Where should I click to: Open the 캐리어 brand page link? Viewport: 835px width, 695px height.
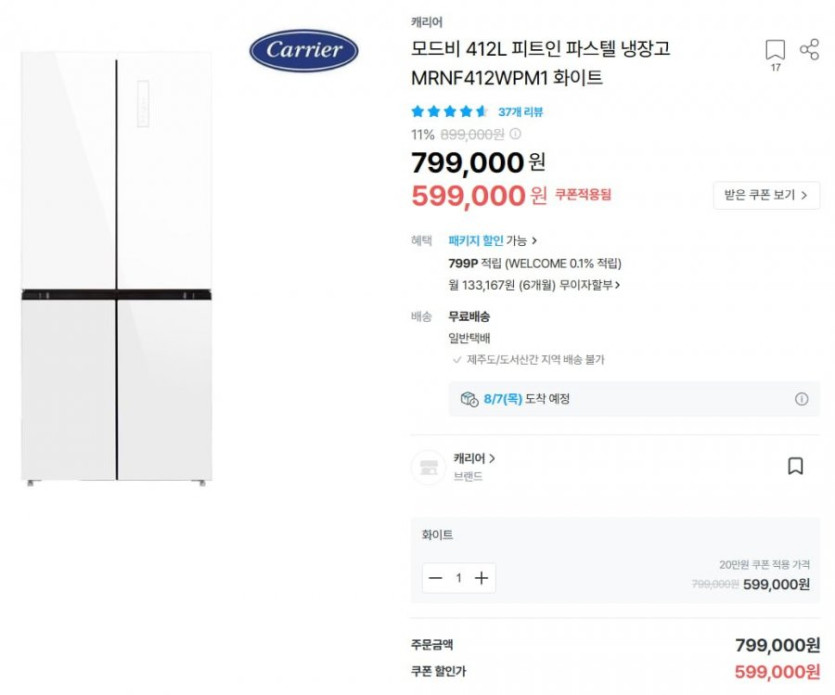(474, 458)
